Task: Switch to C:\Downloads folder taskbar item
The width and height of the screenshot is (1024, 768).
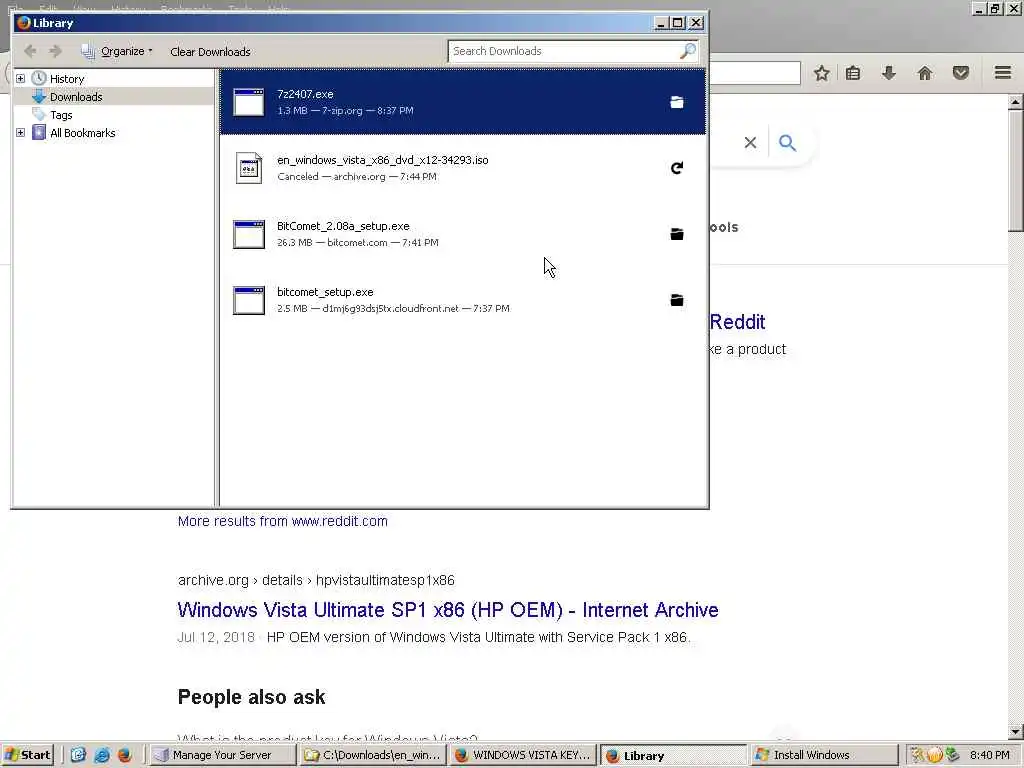Action: (x=372, y=755)
